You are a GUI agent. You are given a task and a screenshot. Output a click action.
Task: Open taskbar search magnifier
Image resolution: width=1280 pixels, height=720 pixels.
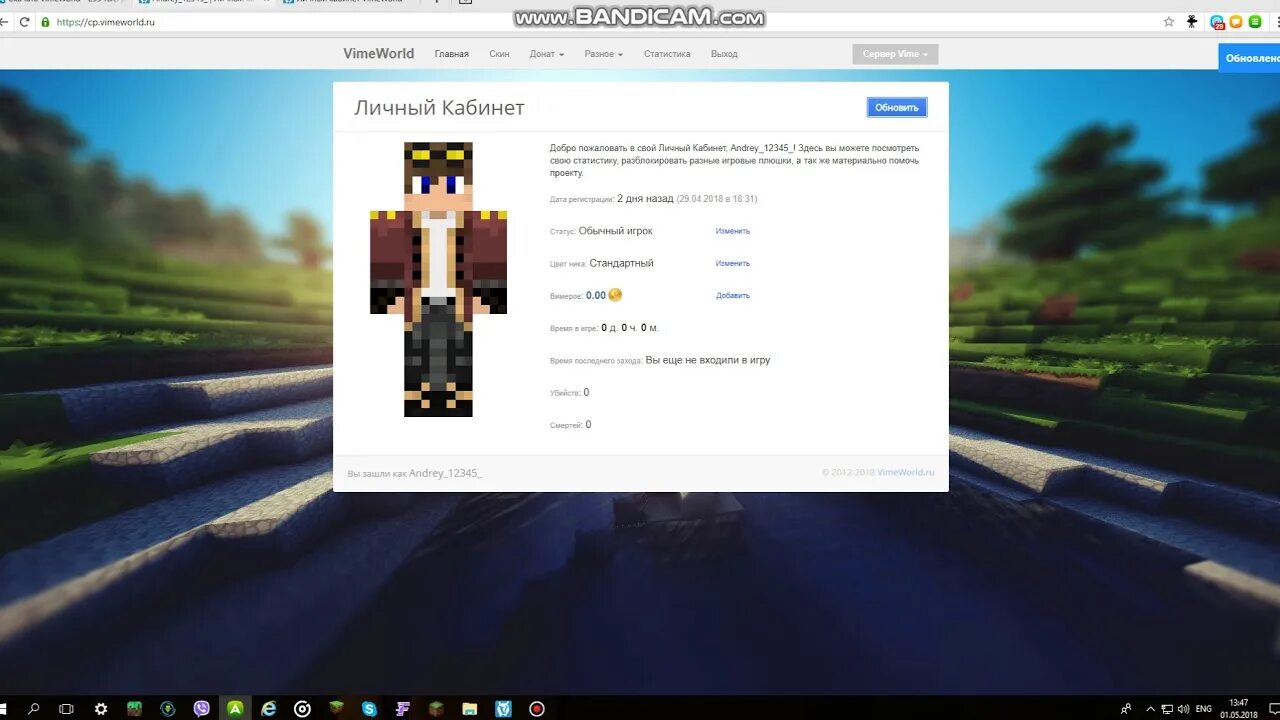coord(33,709)
